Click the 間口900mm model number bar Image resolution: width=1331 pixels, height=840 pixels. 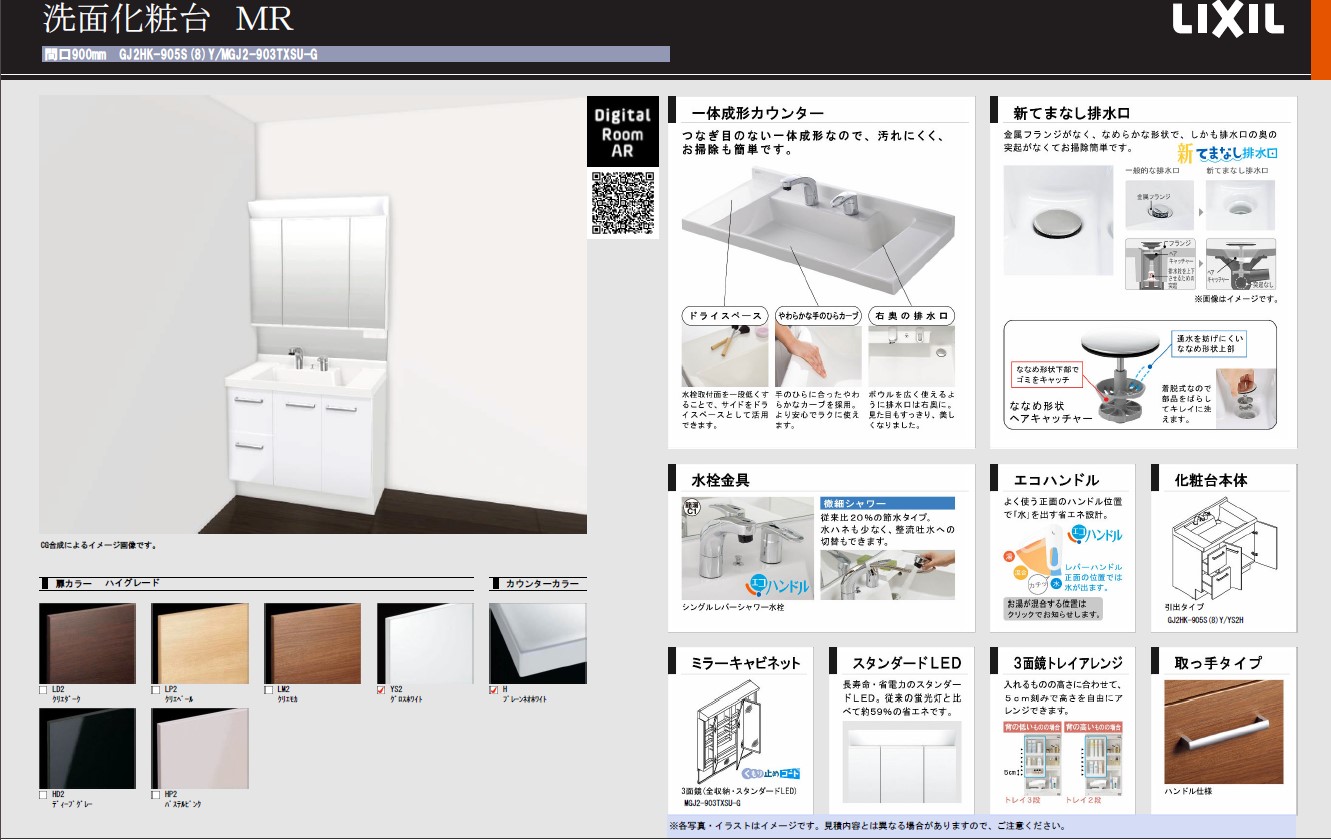[x=355, y=54]
